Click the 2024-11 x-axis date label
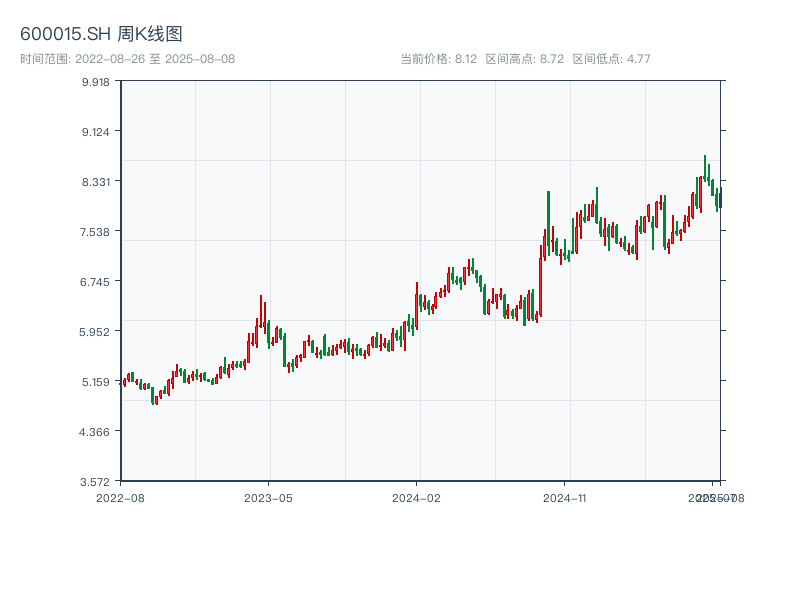800x600 pixels. point(564,497)
